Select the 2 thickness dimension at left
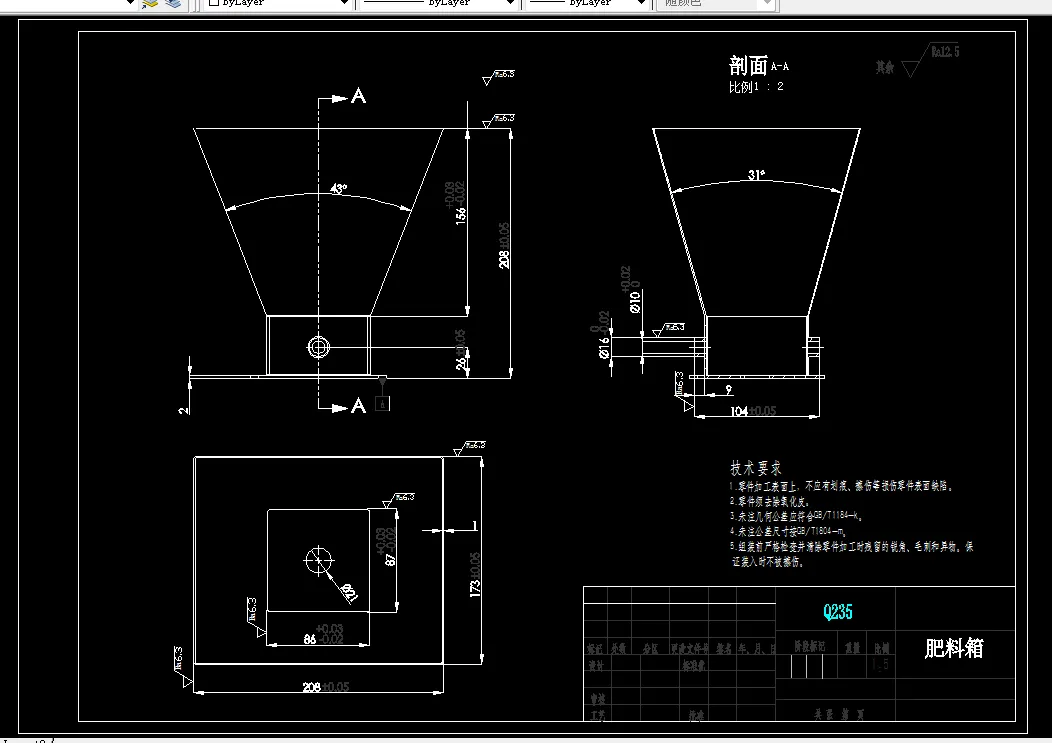 point(184,409)
